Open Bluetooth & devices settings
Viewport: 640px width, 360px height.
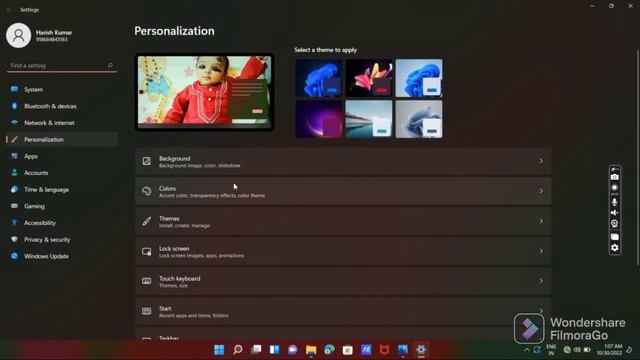coord(62,106)
